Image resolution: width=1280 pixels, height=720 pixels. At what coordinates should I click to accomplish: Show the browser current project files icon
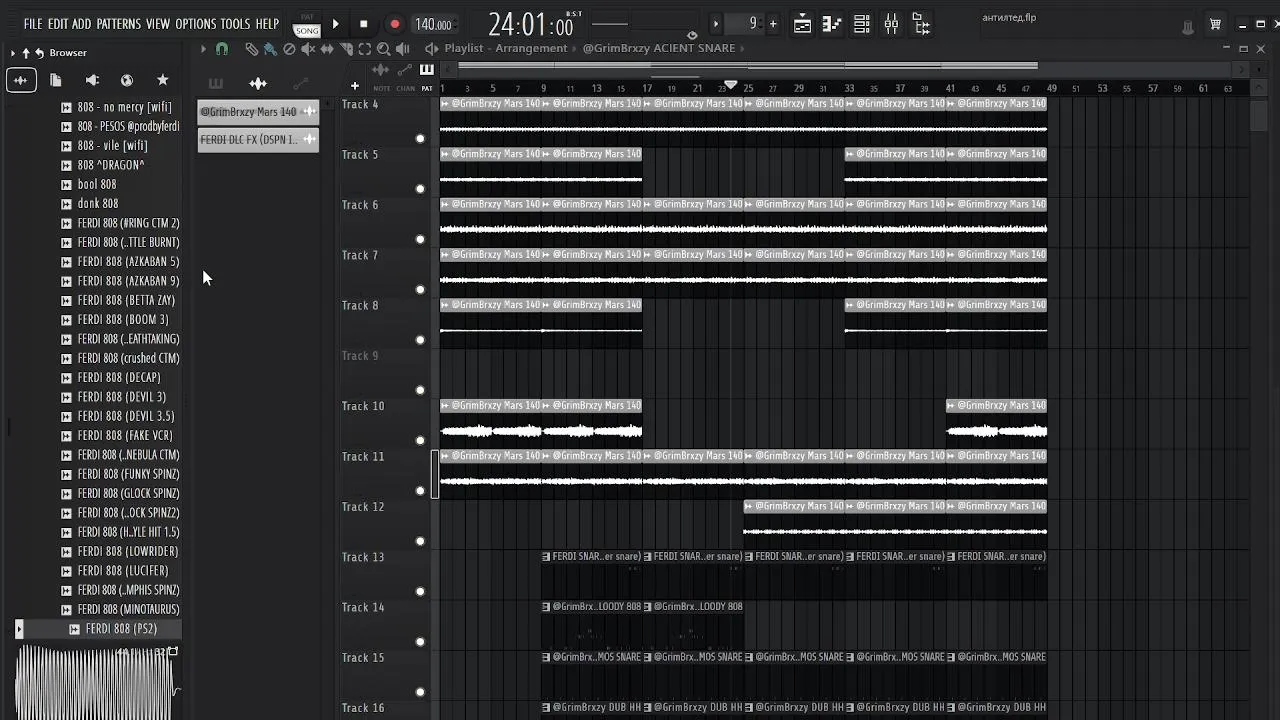pos(56,80)
